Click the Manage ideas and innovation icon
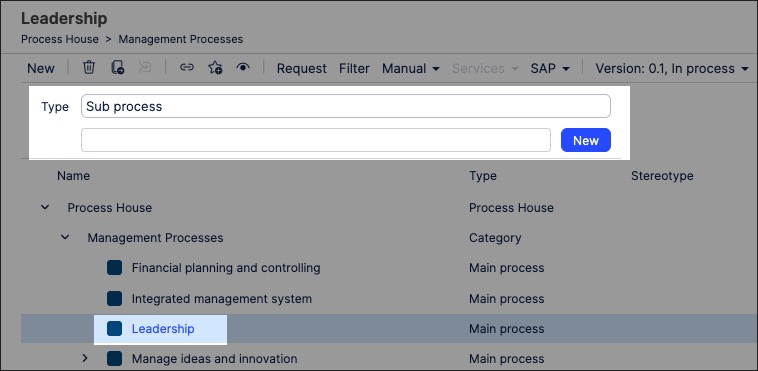The image size is (758, 371). (x=115, y=358)
